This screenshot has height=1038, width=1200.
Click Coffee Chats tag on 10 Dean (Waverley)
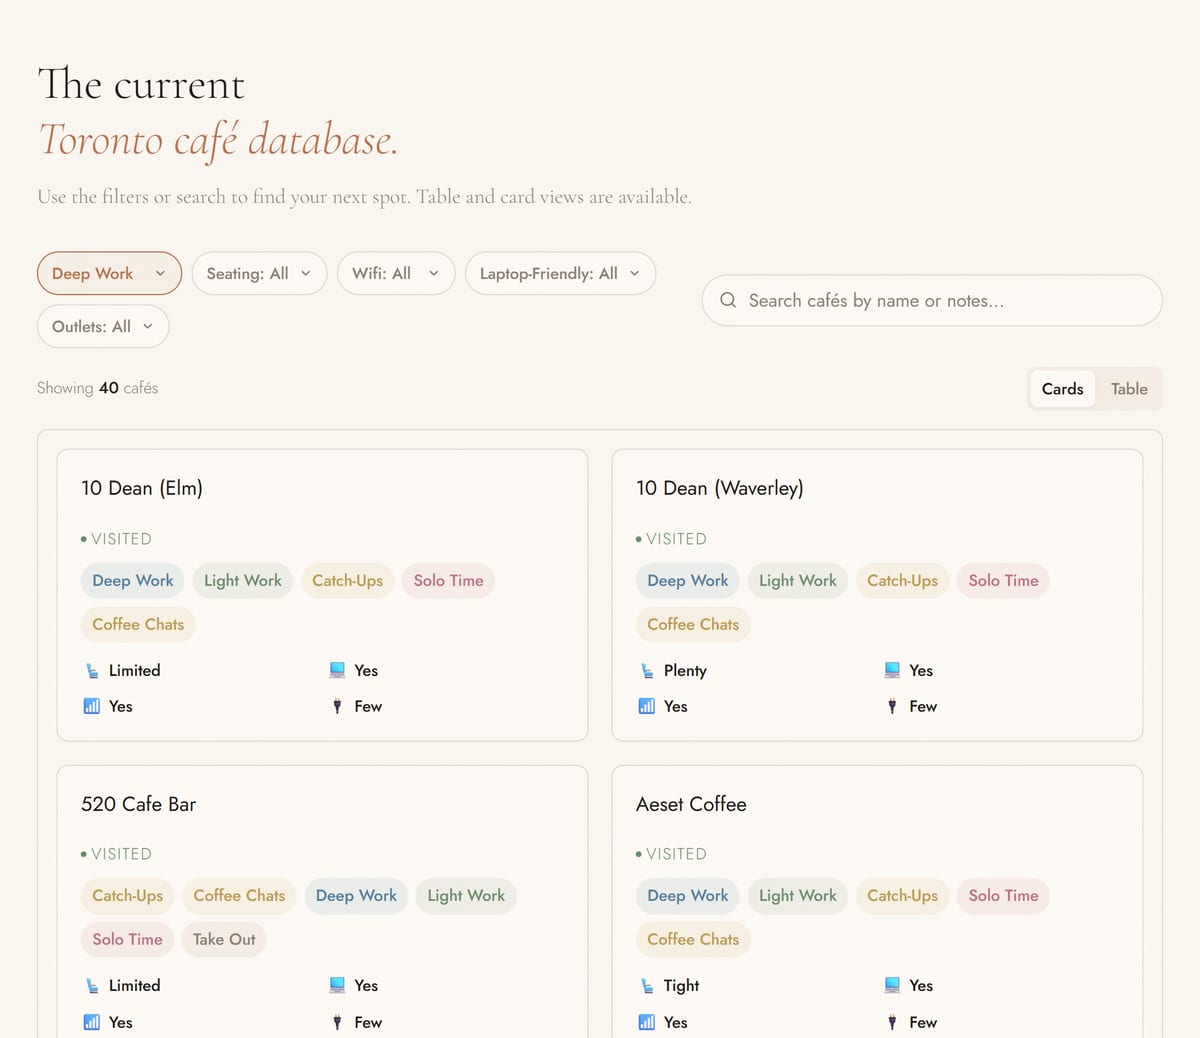[x=693, y=624]
